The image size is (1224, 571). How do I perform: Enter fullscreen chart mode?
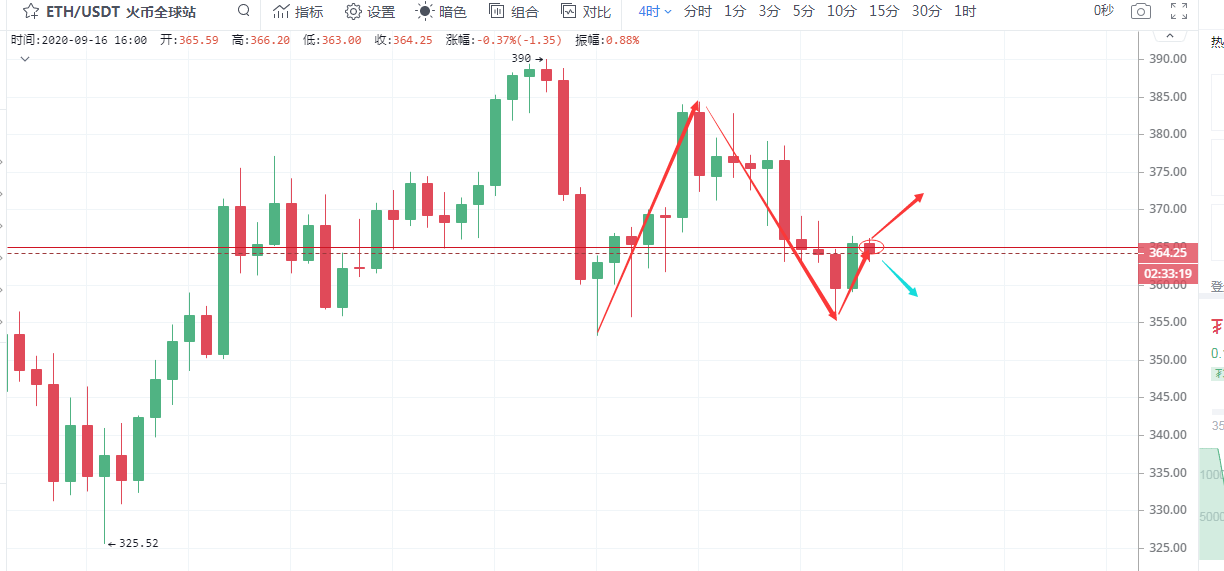(x=1179, y=12)
